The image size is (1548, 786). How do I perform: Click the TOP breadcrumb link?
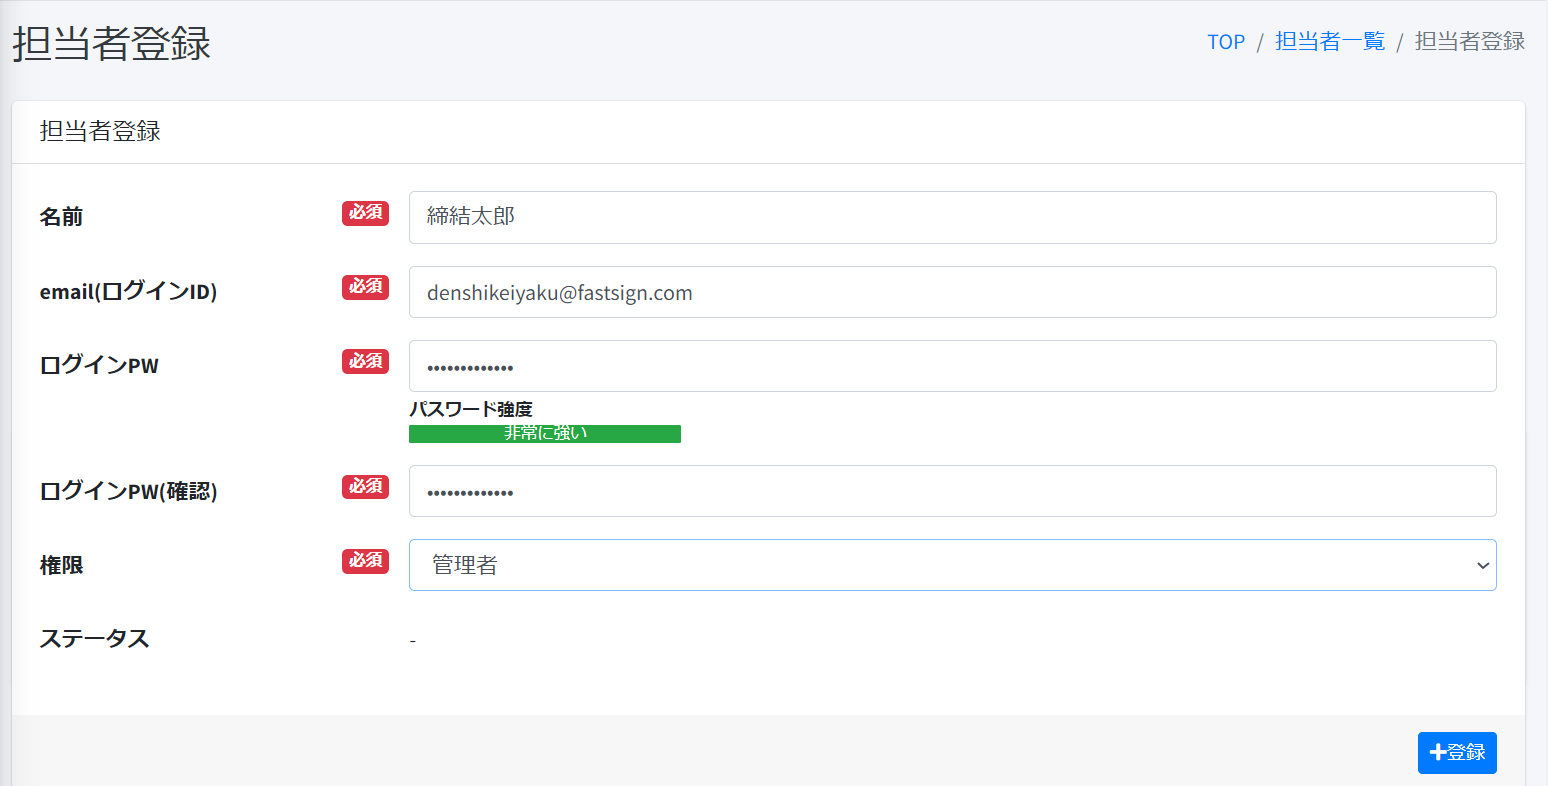coord(1225,42)
